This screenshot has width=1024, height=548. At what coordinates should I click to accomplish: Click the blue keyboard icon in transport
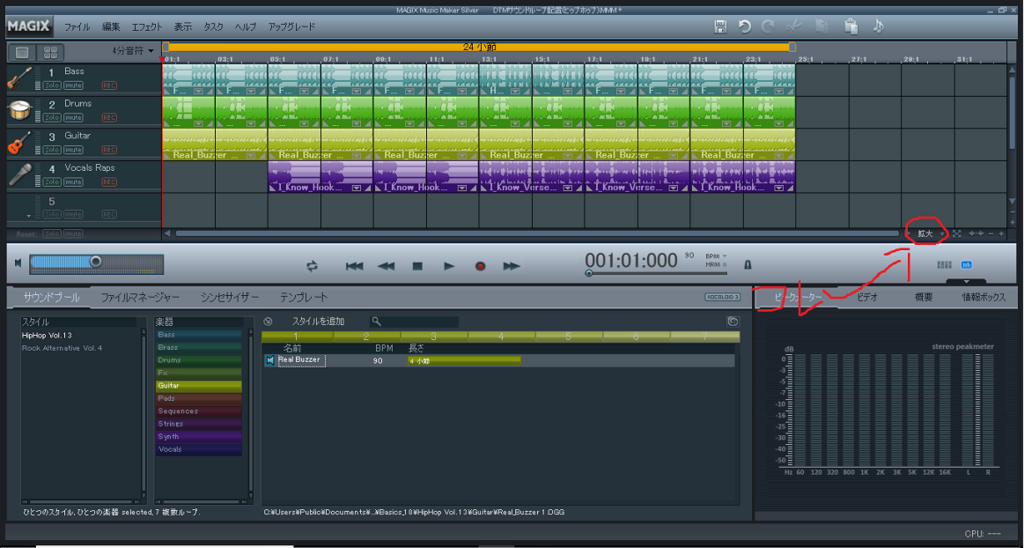tap(967, 265)
